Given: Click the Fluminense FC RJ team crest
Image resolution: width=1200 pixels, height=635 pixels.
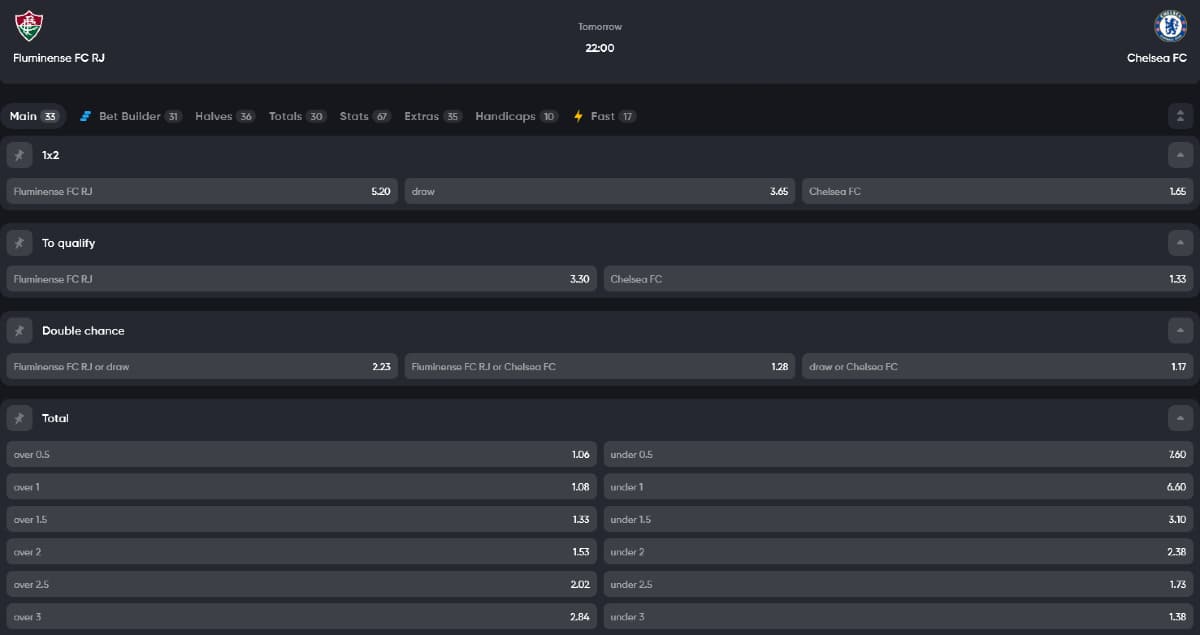Looking at the screenshot, I should tap(30, 25).
